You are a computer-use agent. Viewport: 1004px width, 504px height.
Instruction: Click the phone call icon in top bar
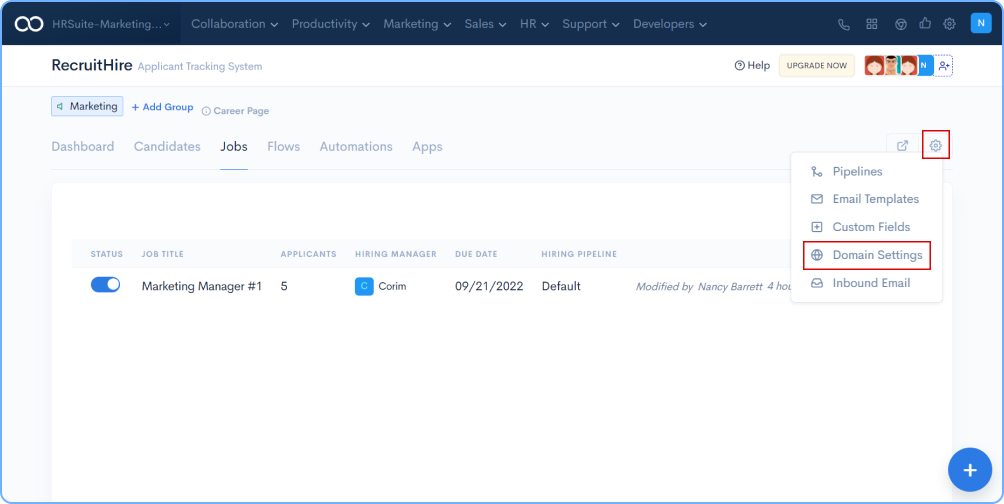[x=844, y=24]
